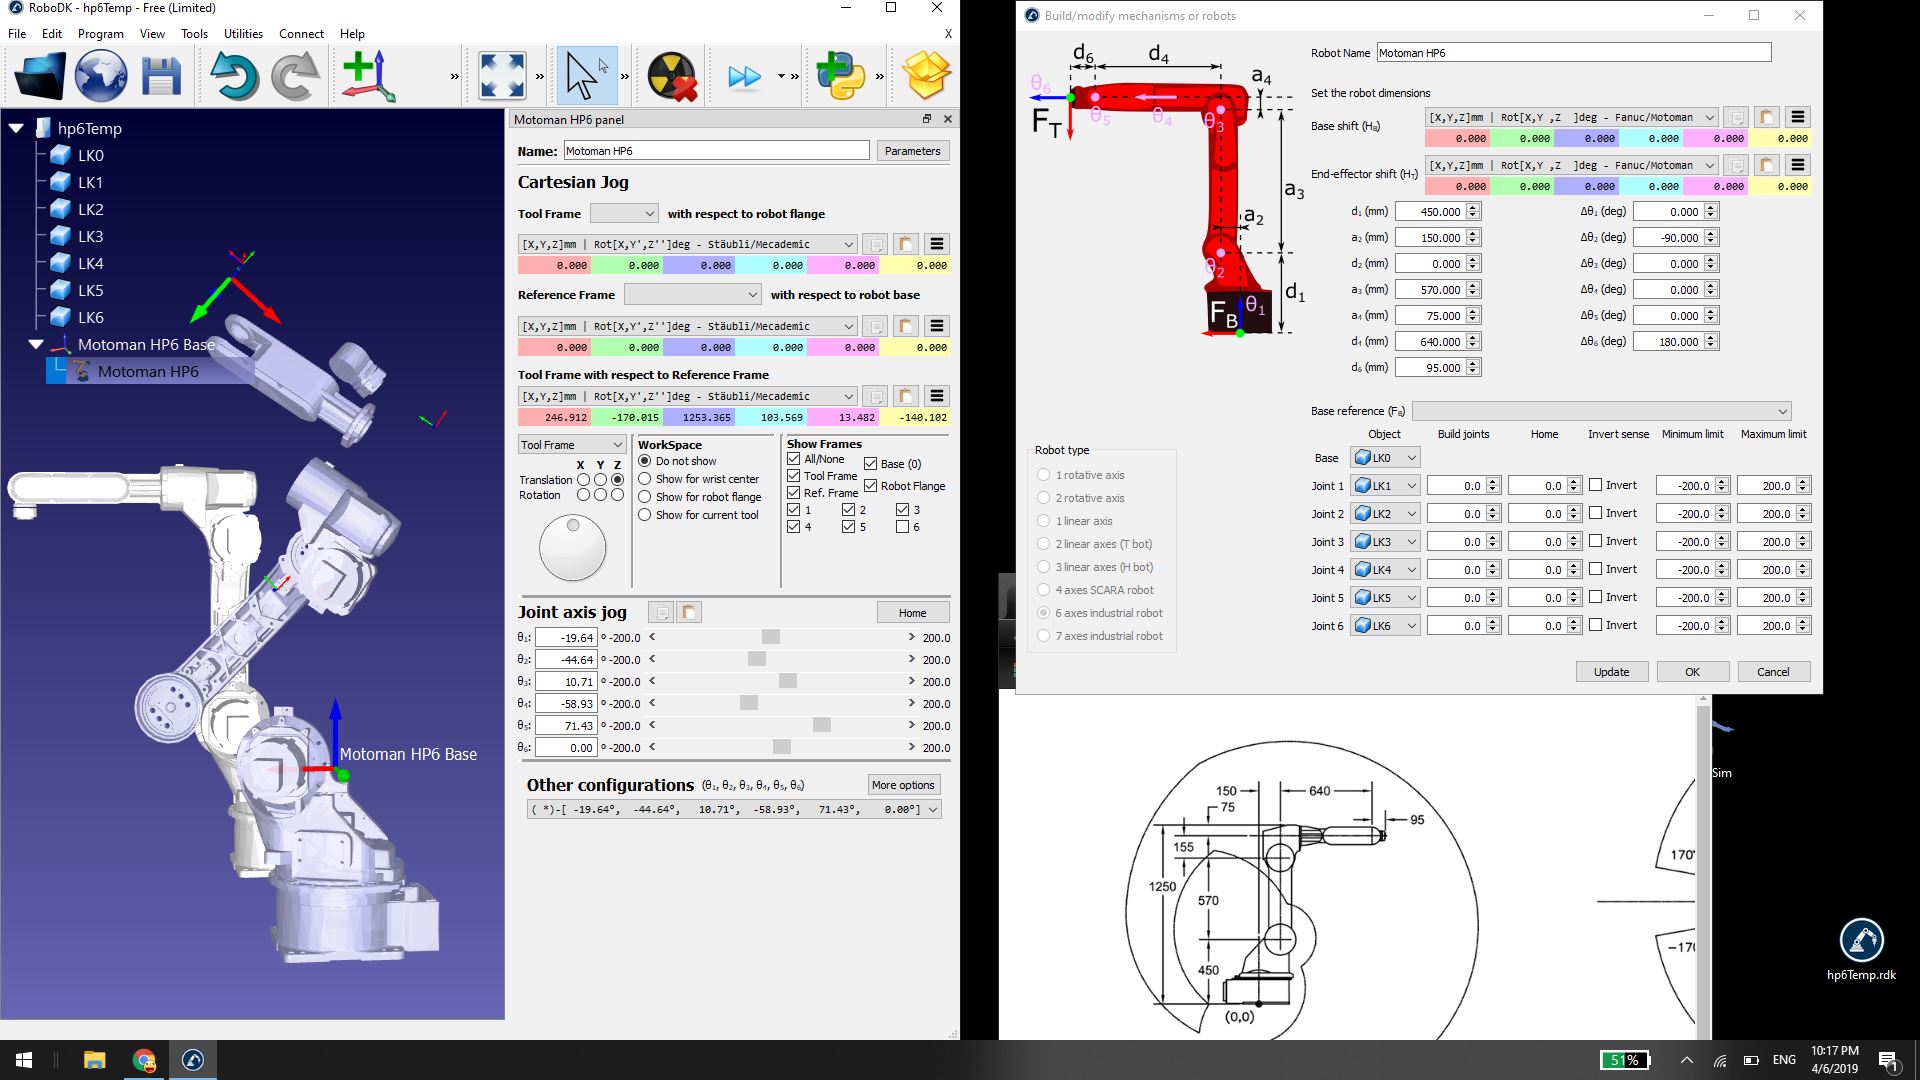
Task: Save the station with the floppy disk icon
Action: (161, 76)
